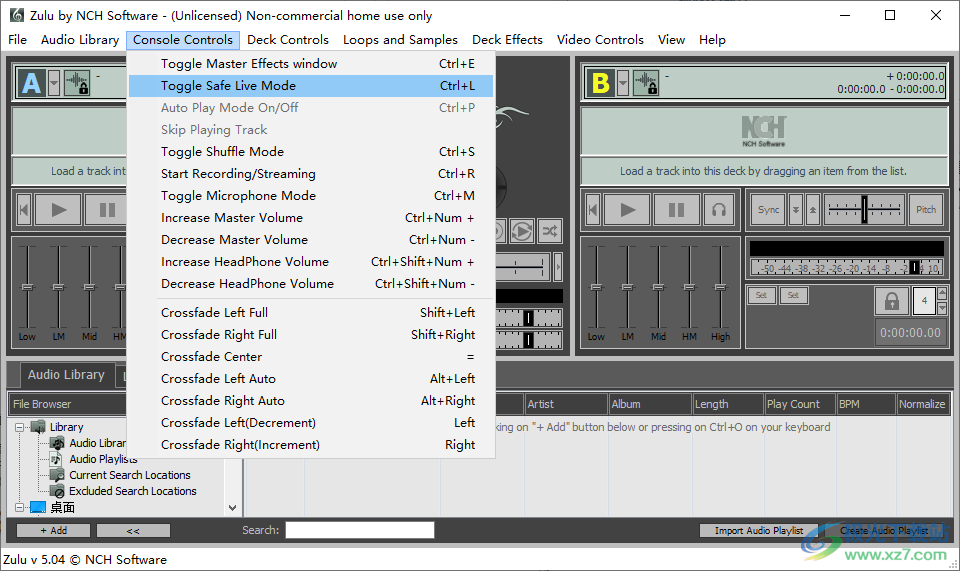
Task: Open the dropdown arrow next to Deck B
Action: (x=623, y=83)
